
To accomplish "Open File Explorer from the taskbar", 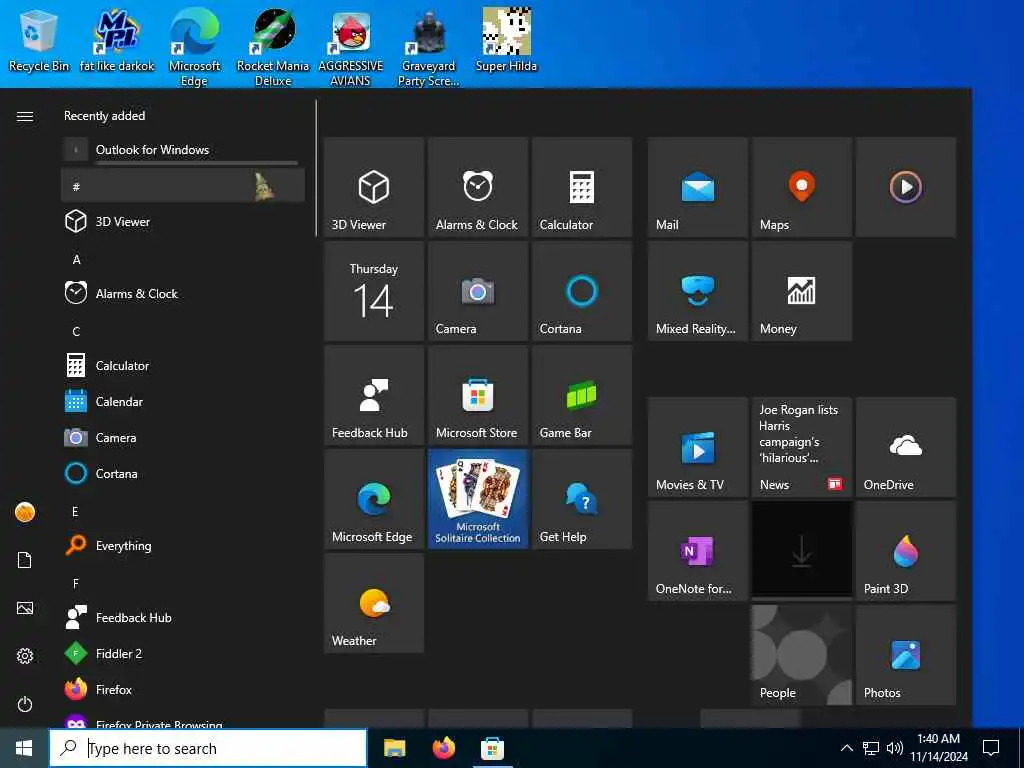I will pyautogui.click(x=394, y=748).
